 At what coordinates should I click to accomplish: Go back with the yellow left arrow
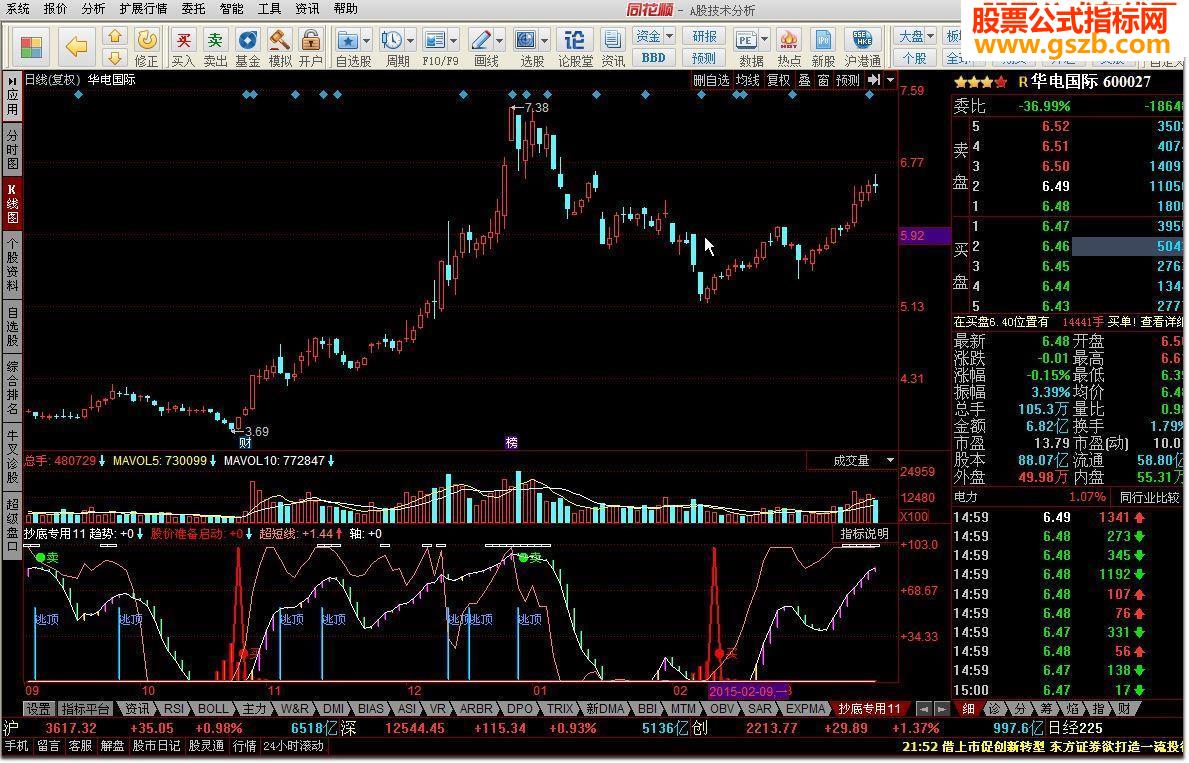tap(77, 47)
